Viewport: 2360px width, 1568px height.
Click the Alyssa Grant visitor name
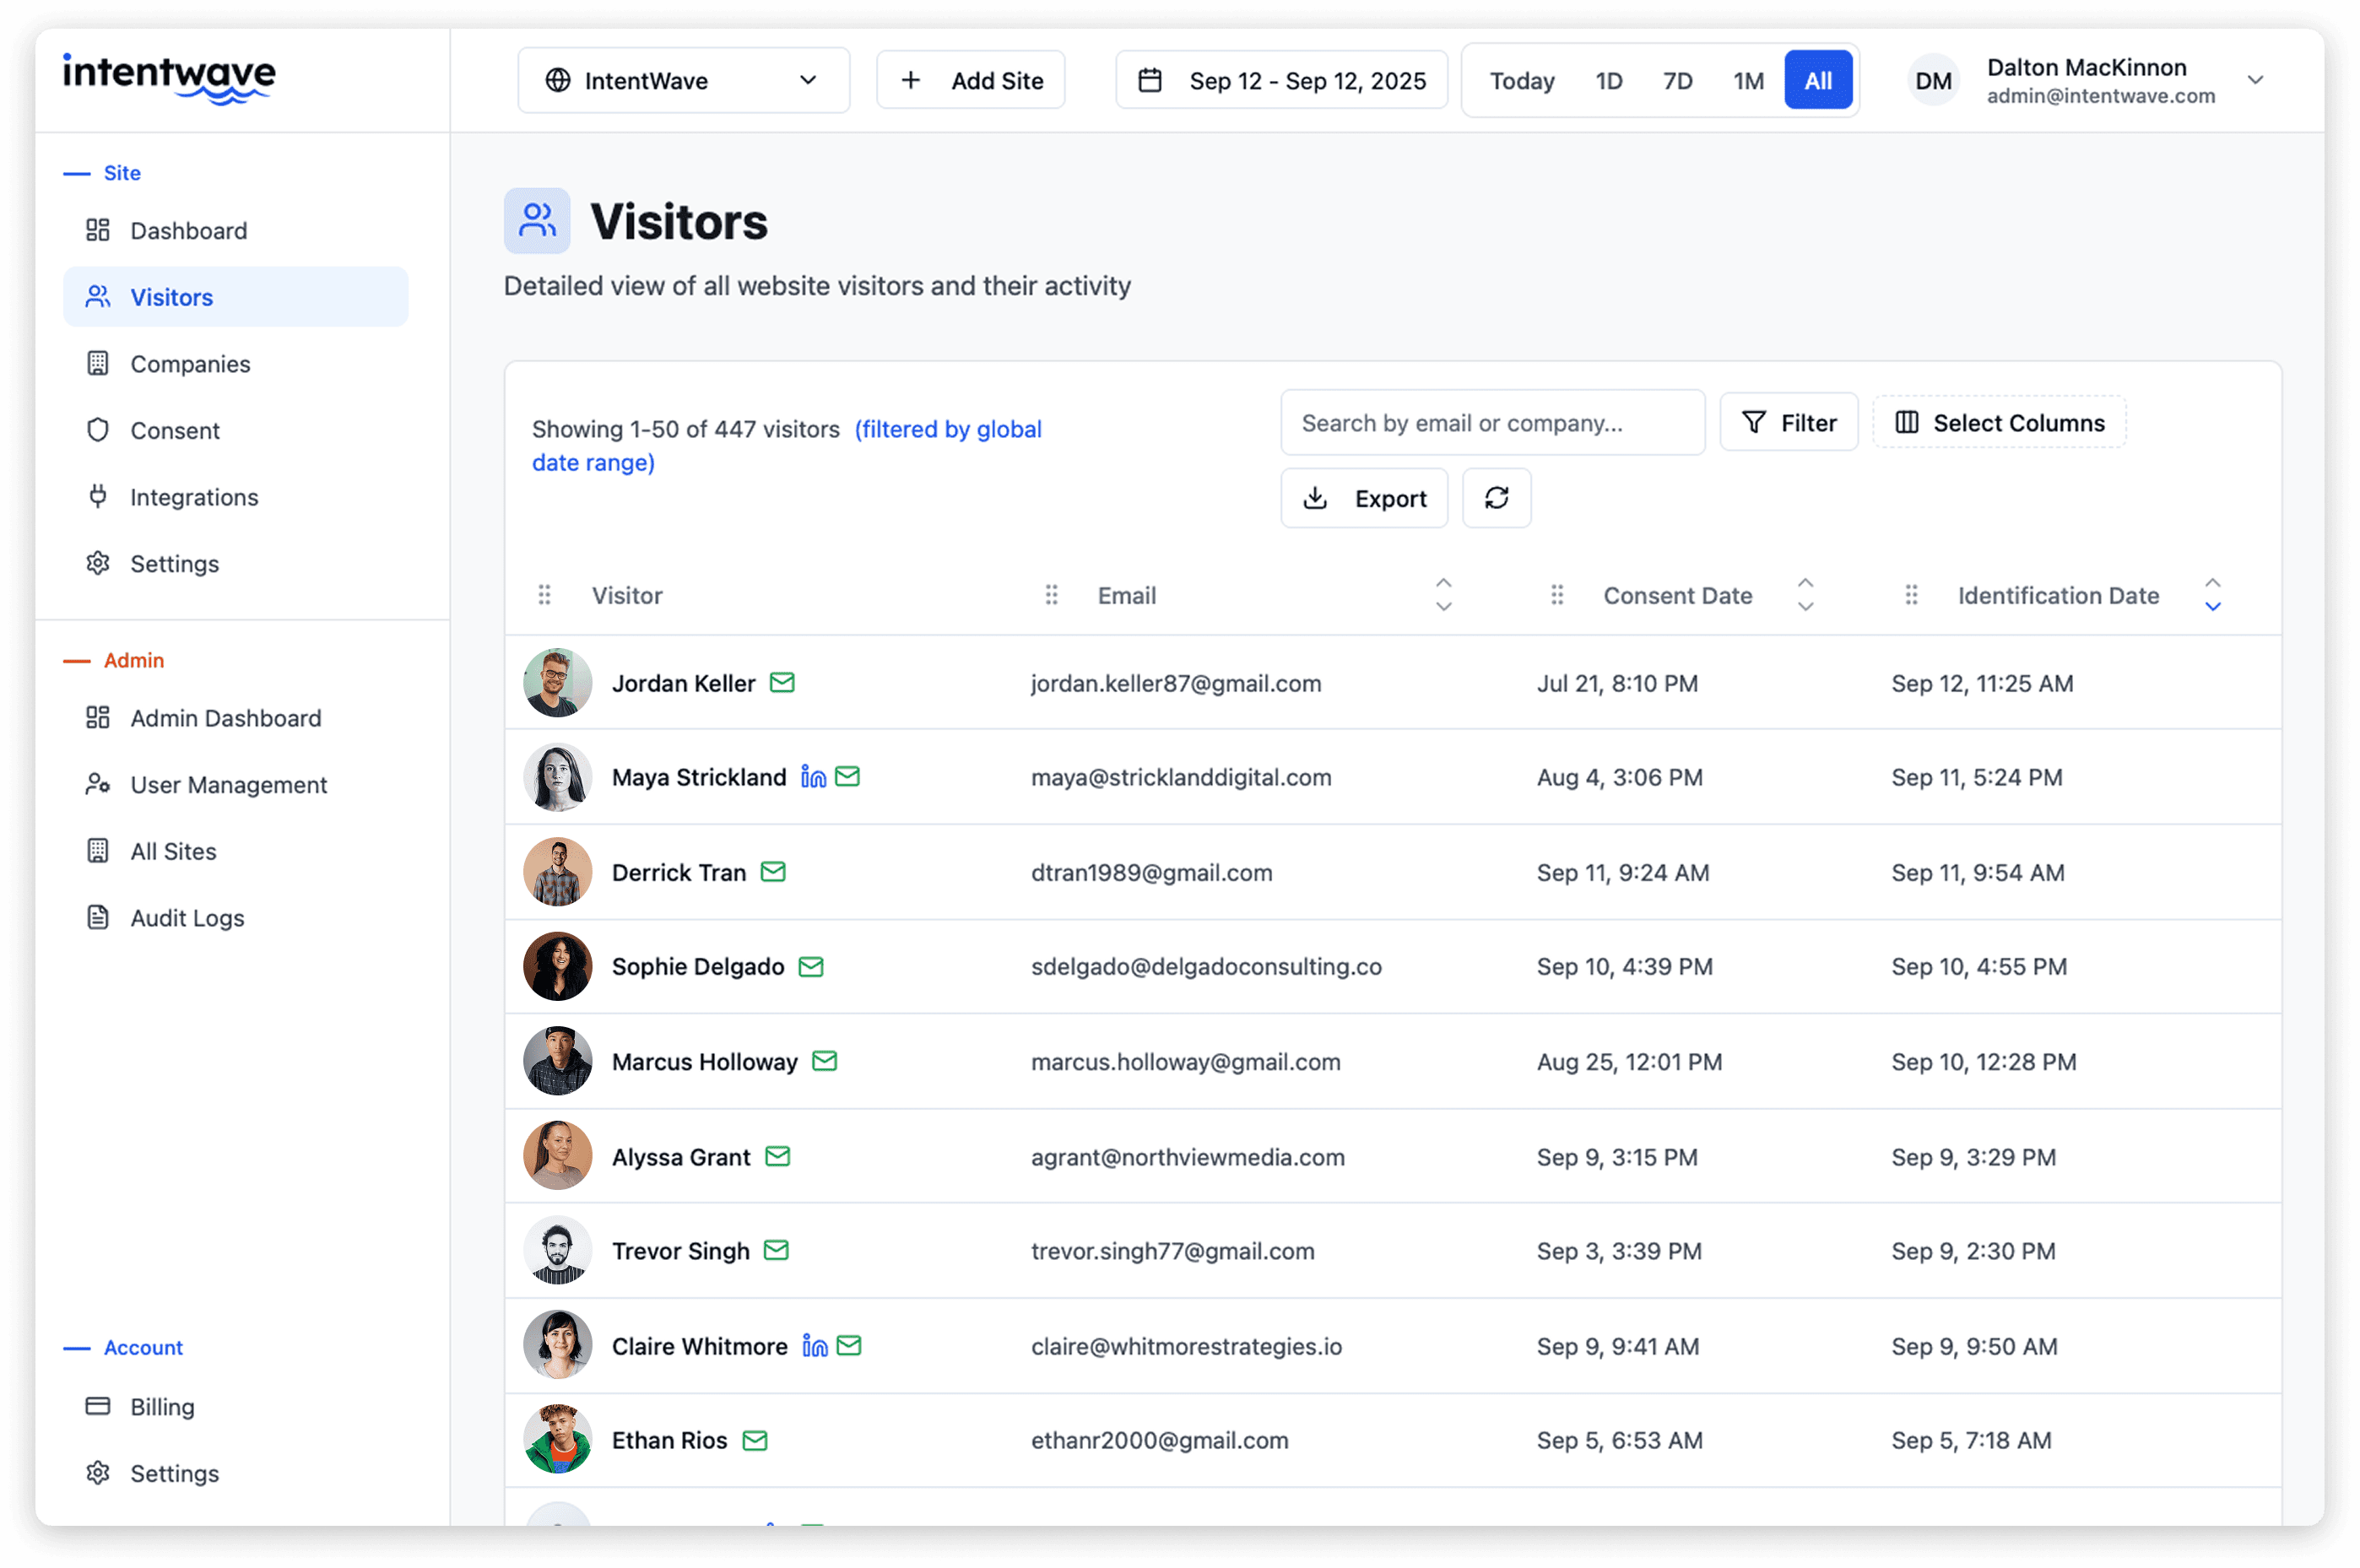click(681, 1157)
